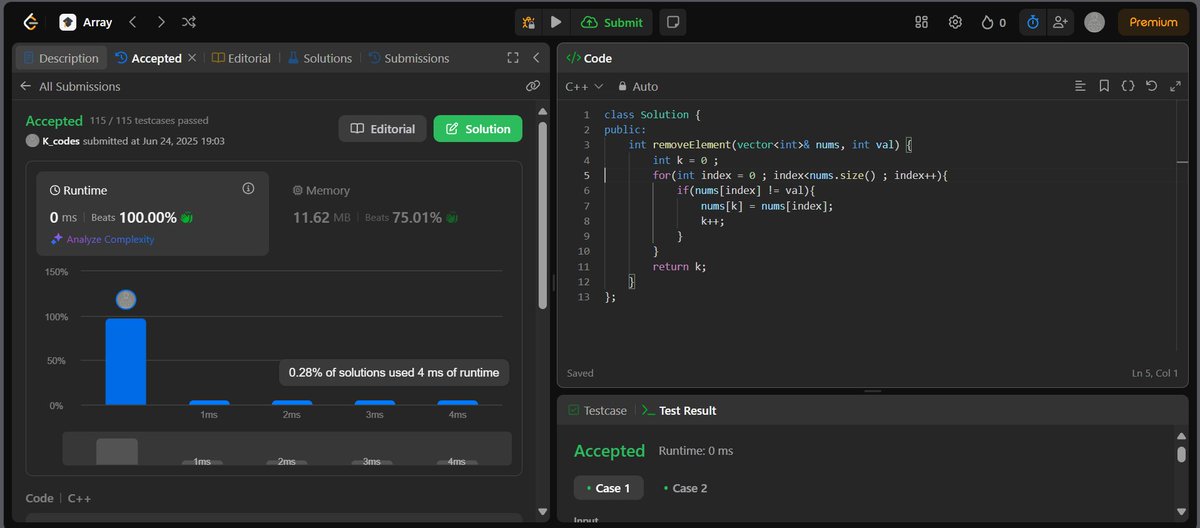The image size is (1200, 528).
Task: Open the layout grid icon
Action: coord(922,22)
